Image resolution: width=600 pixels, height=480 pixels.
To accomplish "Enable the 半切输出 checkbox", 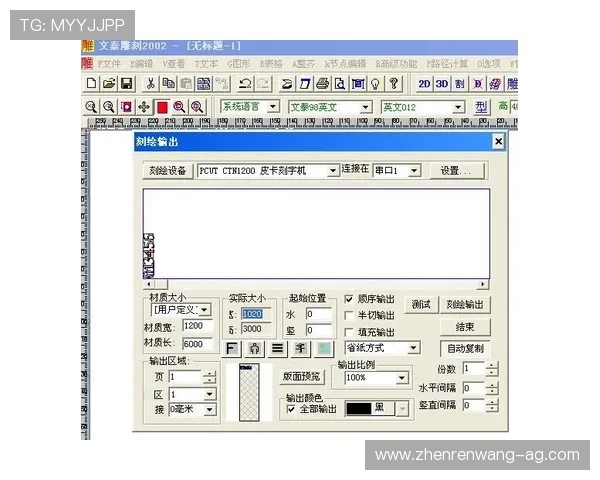I will pos(349,315).
